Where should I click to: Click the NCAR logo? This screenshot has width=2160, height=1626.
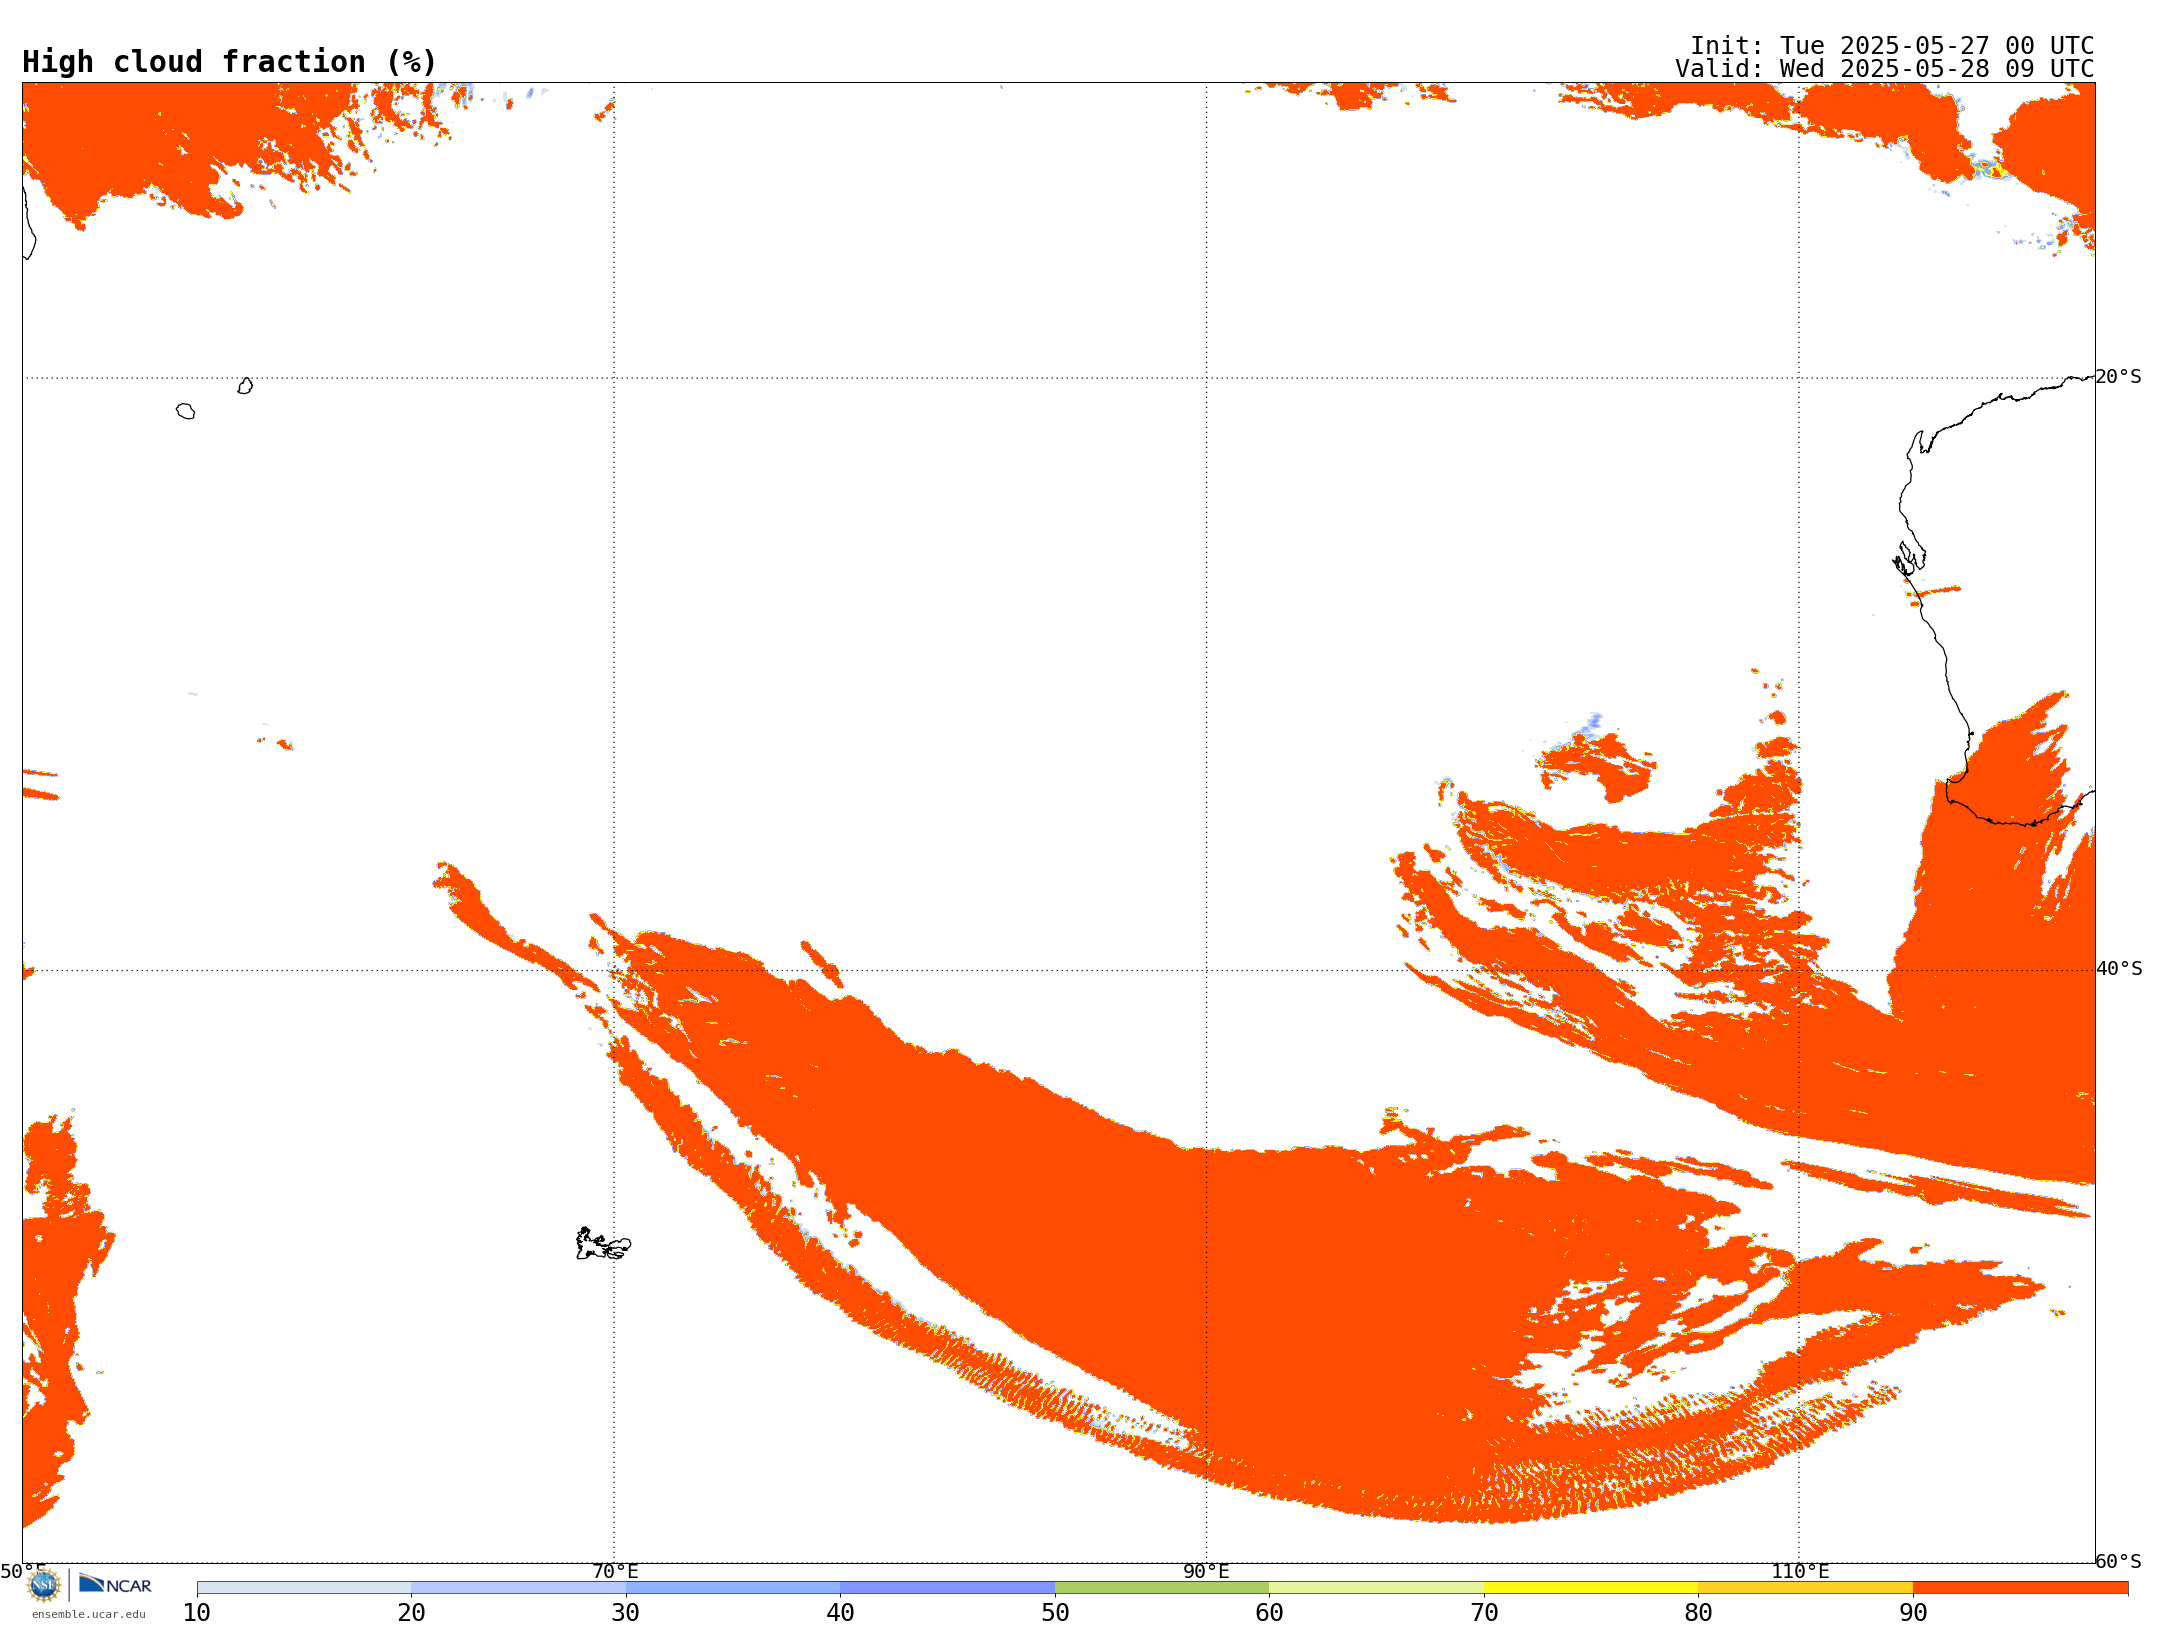pos(115,1584)
